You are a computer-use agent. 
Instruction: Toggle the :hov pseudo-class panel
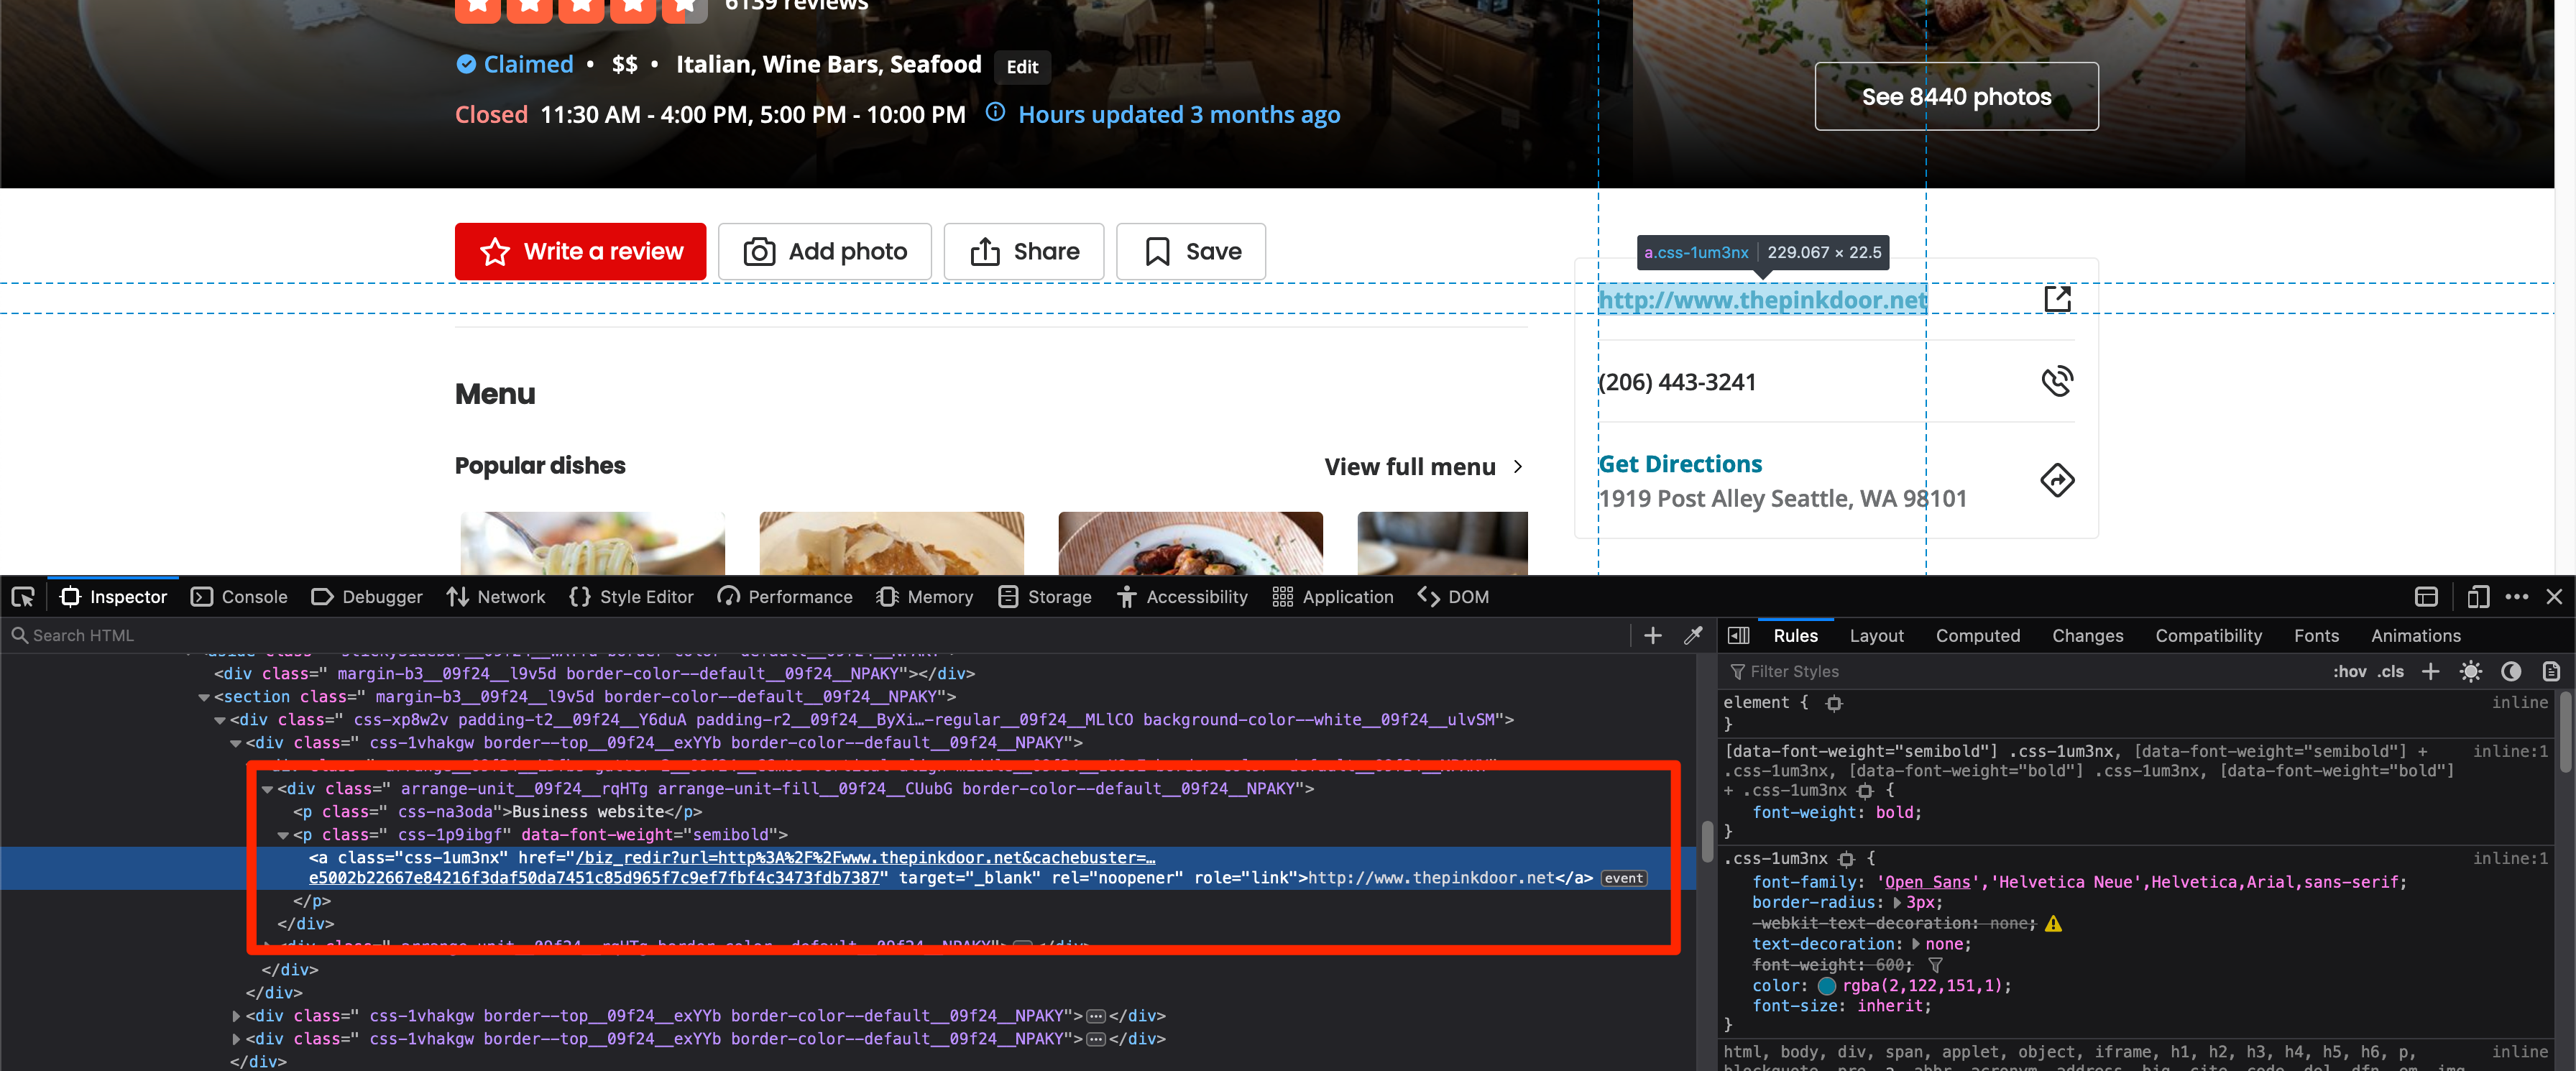tap(2351, 671)
